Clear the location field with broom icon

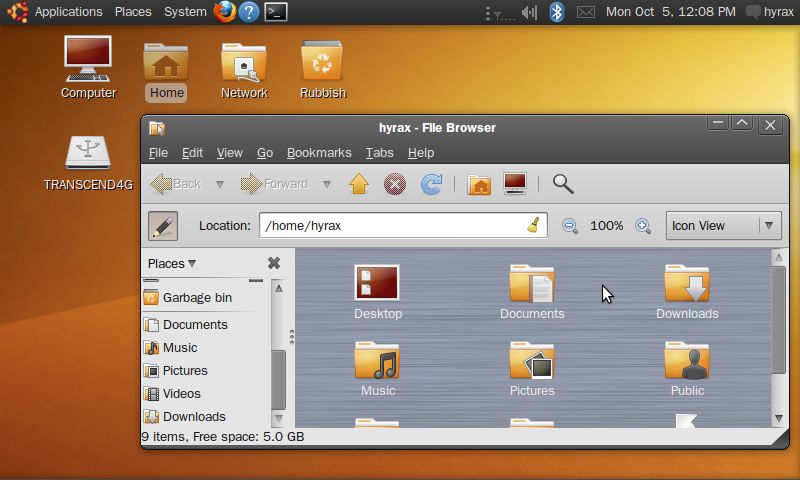click(x=533, y=225)
